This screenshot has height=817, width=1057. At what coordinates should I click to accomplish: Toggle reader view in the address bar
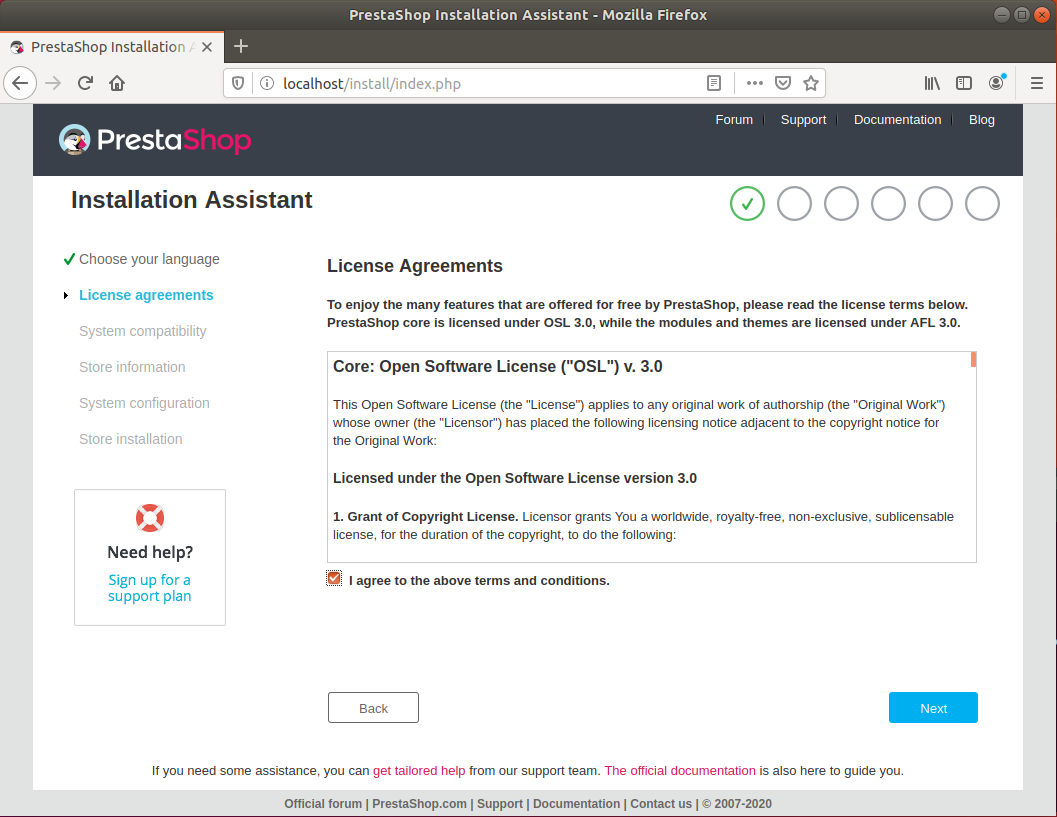pyautogui.click(x=713, y=83)
